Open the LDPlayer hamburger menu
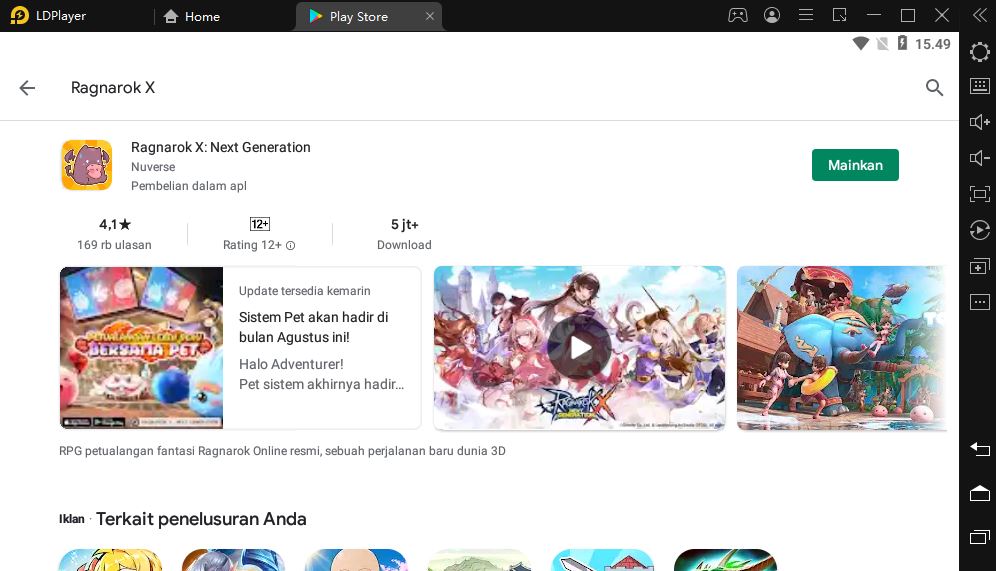This screenshot has height=571, width=996. click(805, 15)
